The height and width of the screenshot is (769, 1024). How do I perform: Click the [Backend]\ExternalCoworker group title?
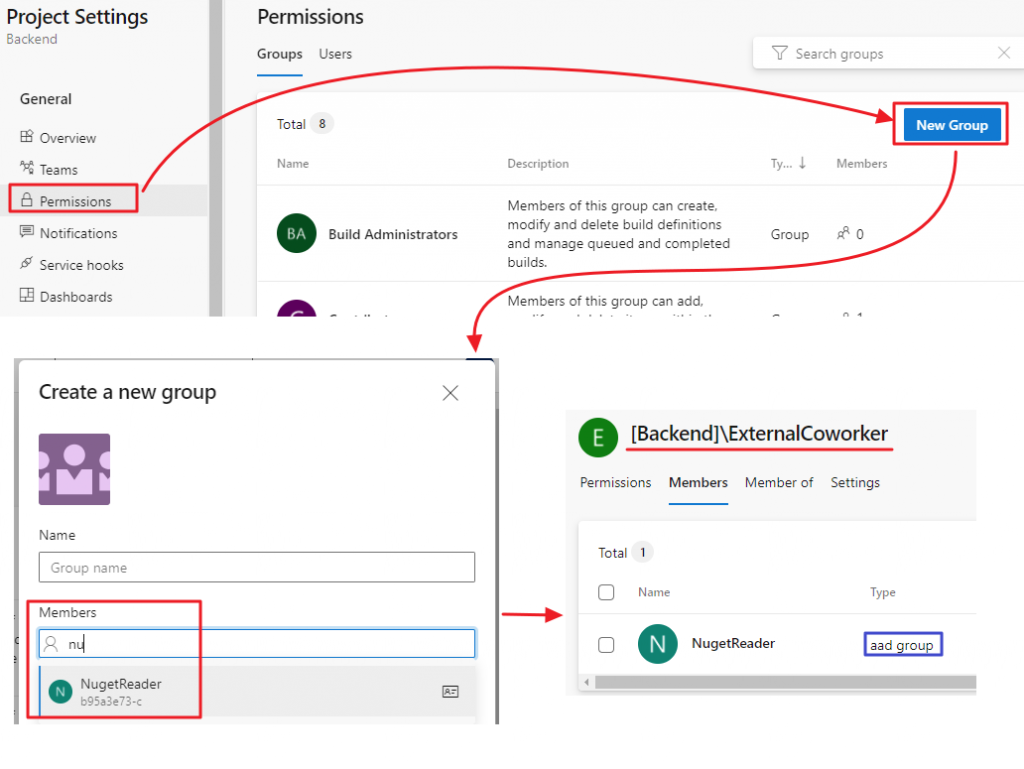(x=759, y=433)
